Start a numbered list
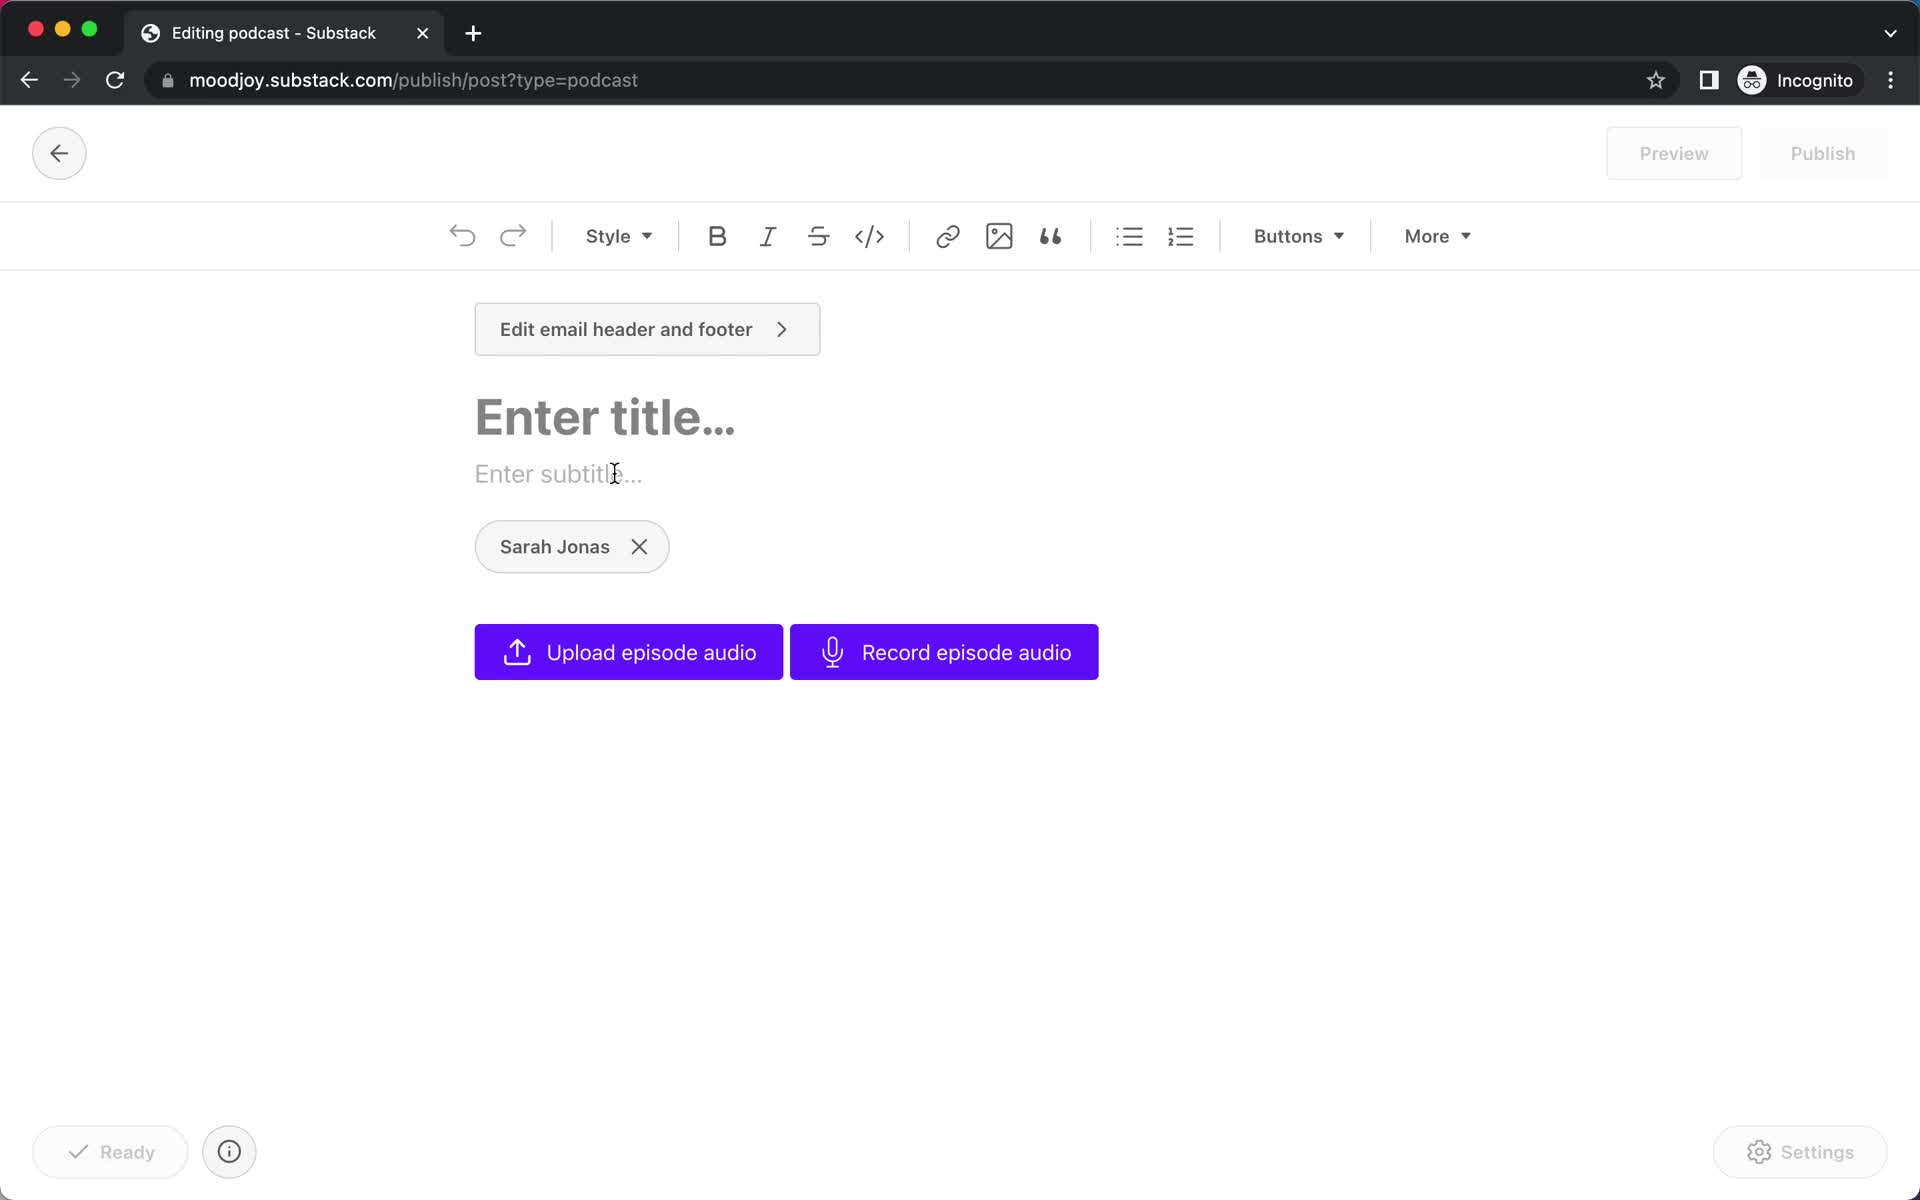Viewport: 1920px width, 1200px height. pyautogui.click(x=1180, y=236)
